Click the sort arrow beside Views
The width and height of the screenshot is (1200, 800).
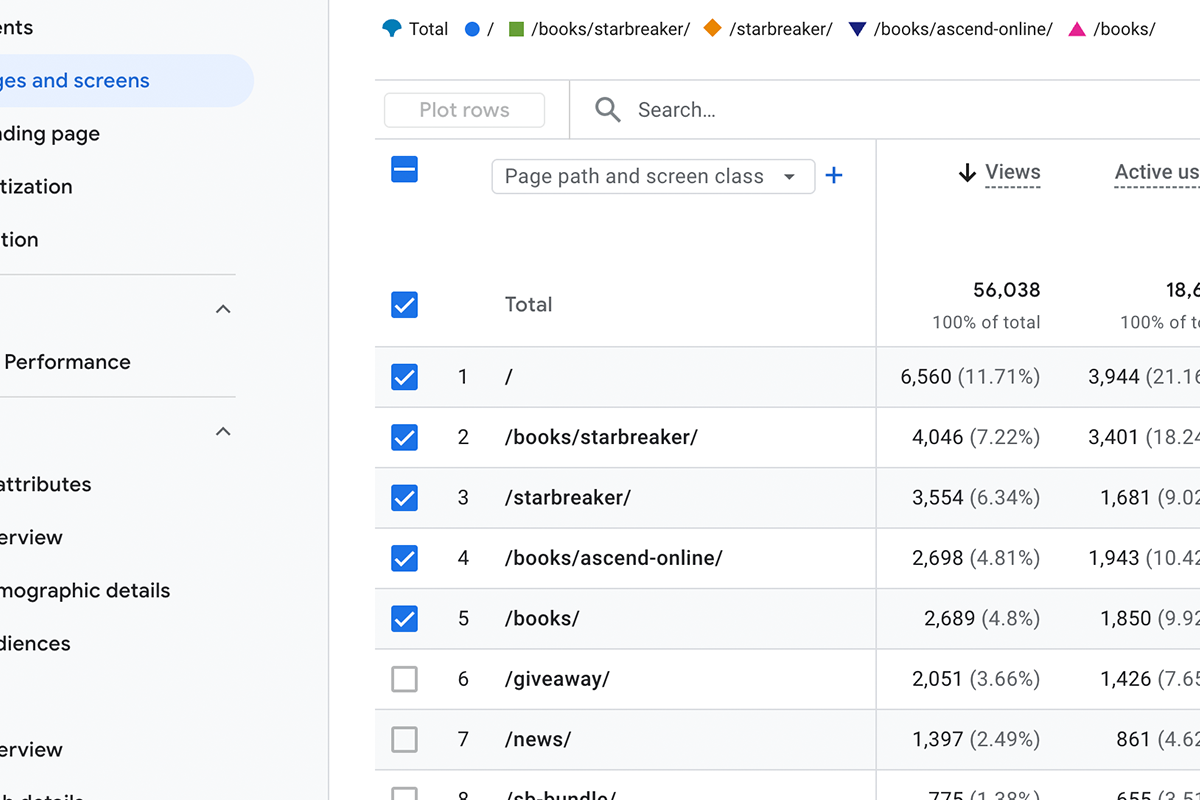967,173
